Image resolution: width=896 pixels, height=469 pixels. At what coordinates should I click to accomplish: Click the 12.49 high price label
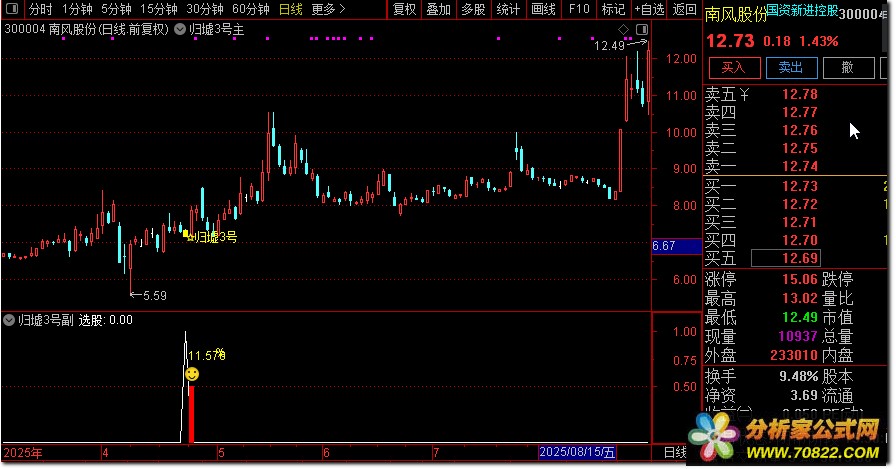pyautogui.click(x=609, y=46)
